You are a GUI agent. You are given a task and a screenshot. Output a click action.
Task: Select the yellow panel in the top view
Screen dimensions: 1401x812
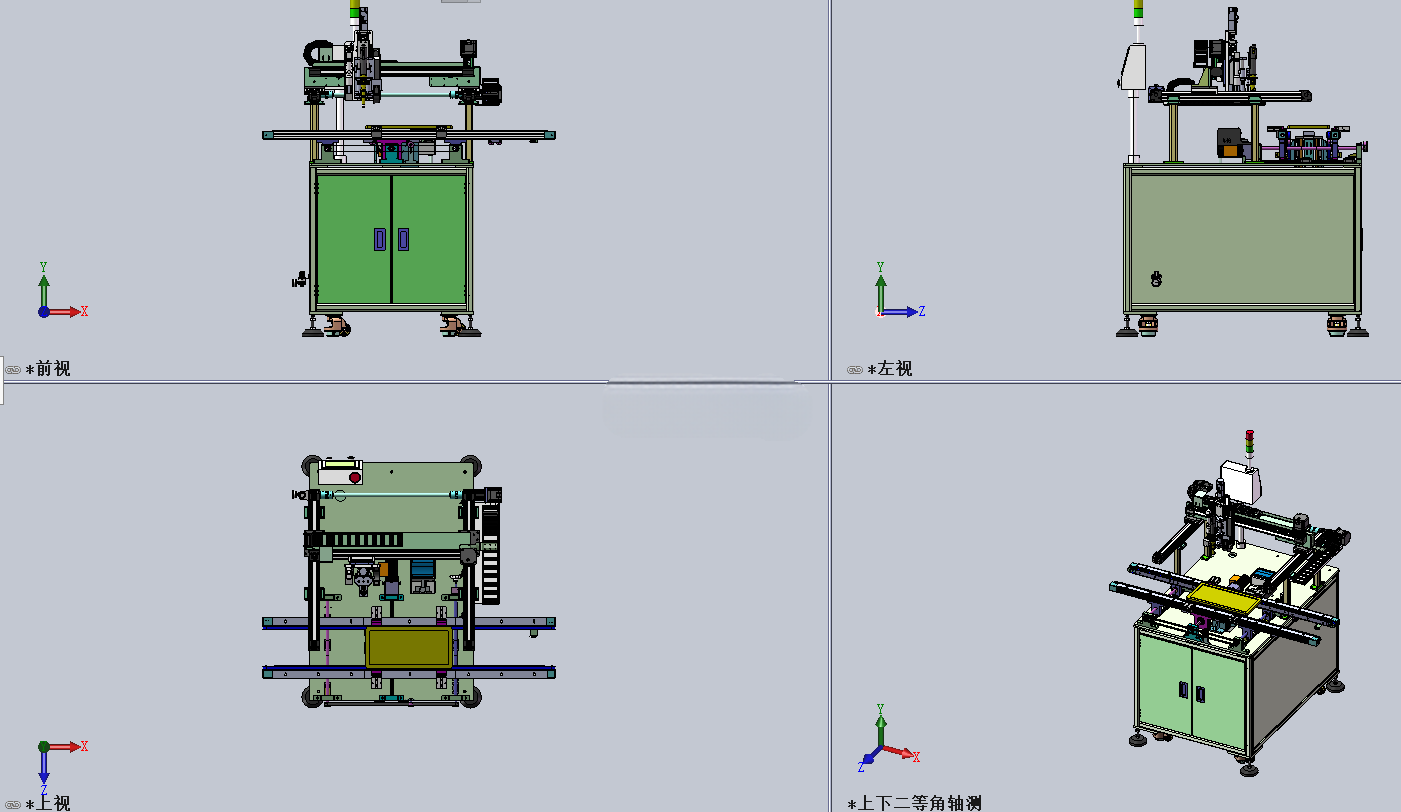408,647
